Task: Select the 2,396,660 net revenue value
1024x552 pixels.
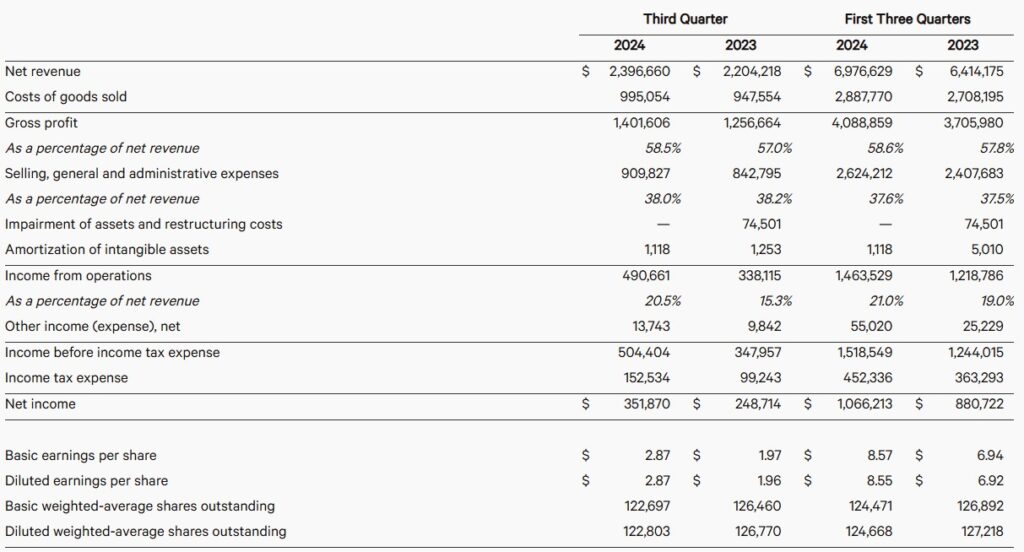Action: (639, 72)
